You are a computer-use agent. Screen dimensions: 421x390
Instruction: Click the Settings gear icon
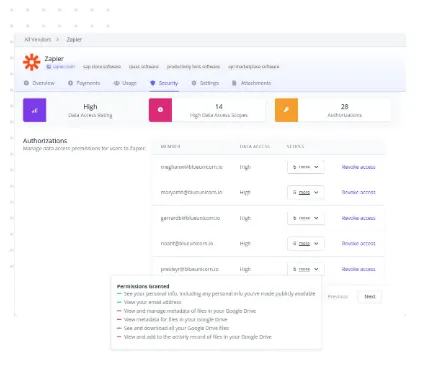194,83
